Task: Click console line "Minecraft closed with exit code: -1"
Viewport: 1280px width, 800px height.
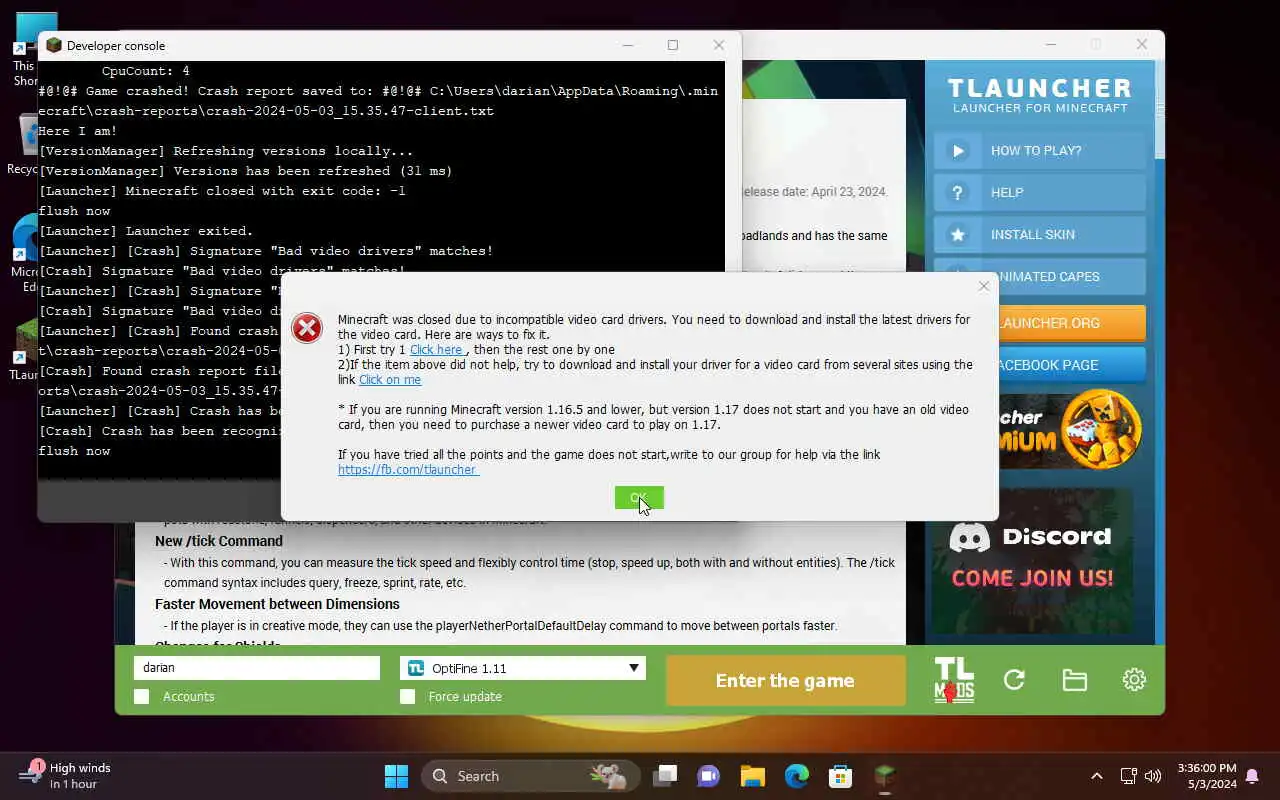Action: tap(265, 191)
